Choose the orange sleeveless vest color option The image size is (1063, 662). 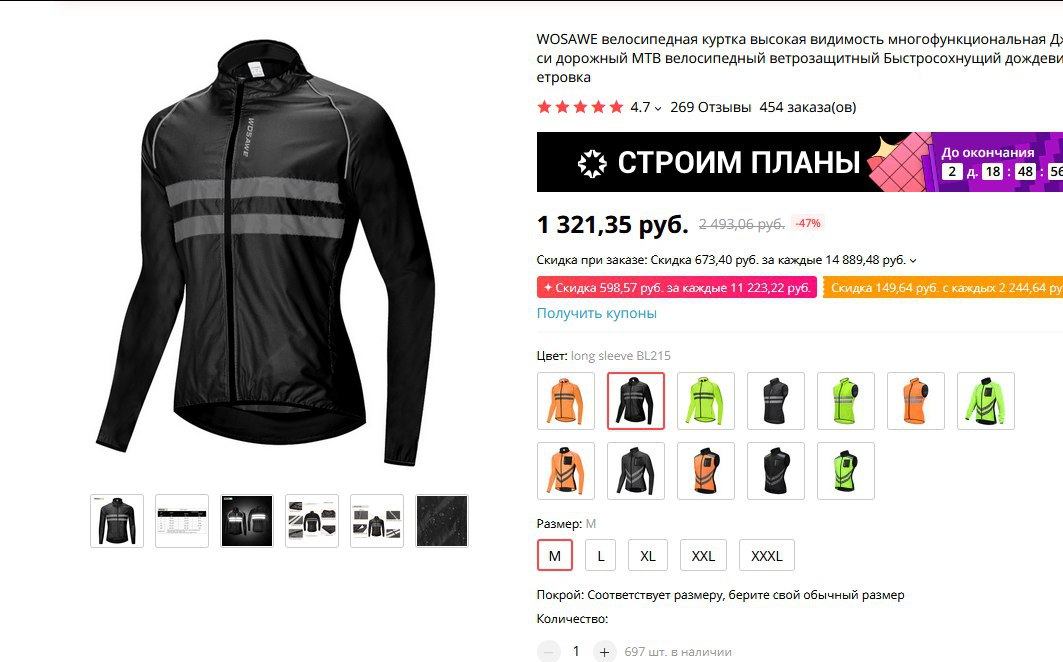click(915, 401)
